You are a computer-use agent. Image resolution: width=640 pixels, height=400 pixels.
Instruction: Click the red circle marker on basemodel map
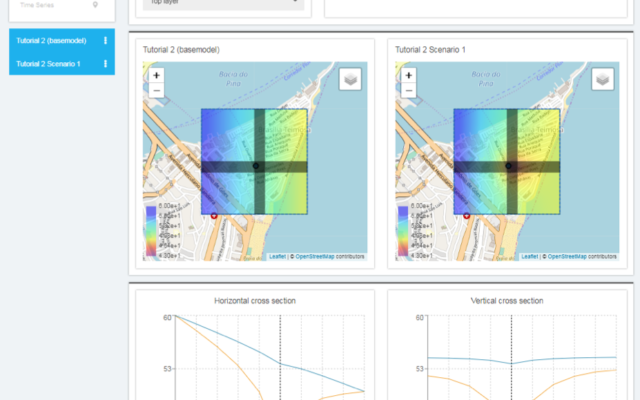coord(214,215)
